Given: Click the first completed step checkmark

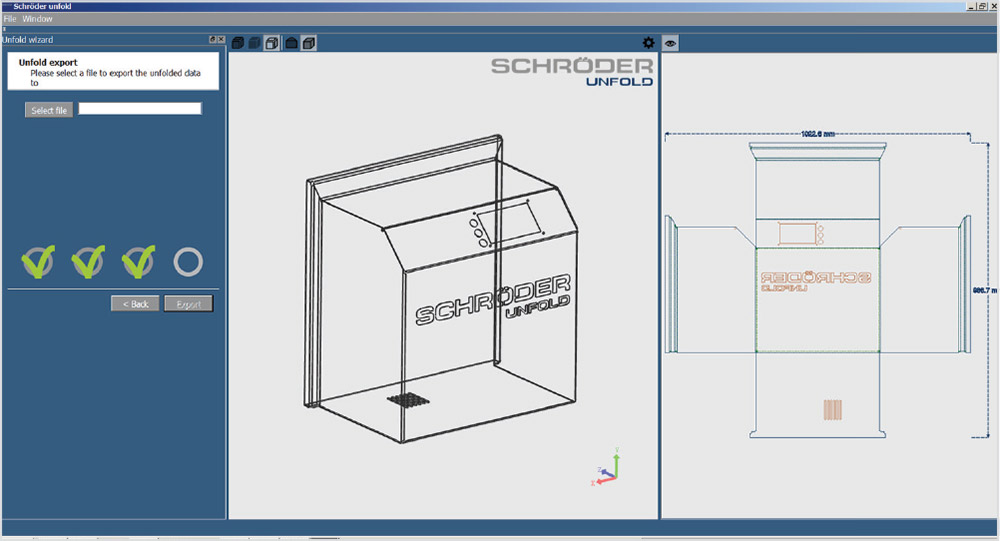Looking at the screenshot, I should pos(38,262).
